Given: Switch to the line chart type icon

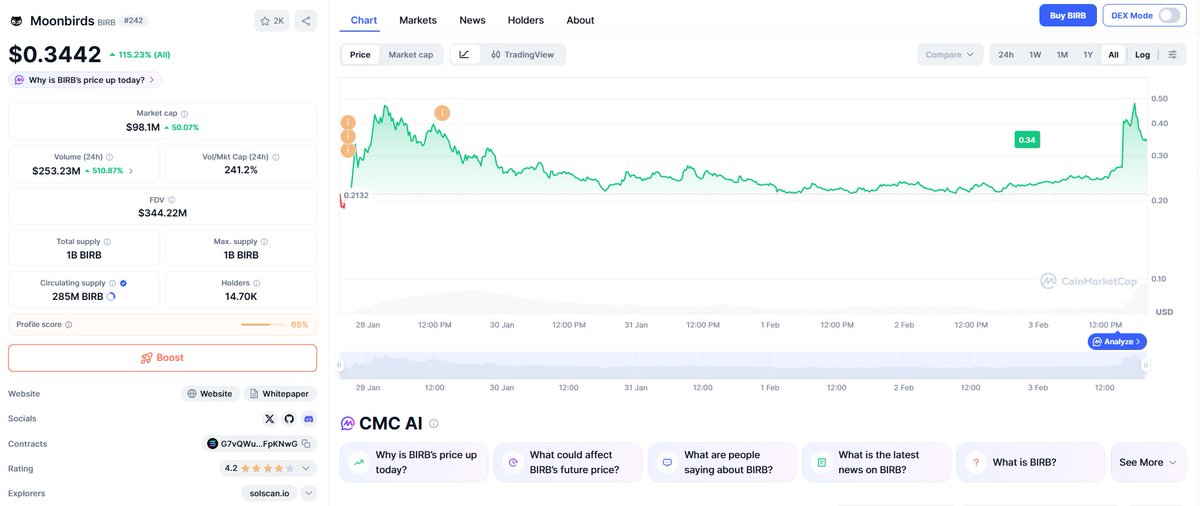Looking at the screenshot, I should pyautogui.click(x=464, y=55).
